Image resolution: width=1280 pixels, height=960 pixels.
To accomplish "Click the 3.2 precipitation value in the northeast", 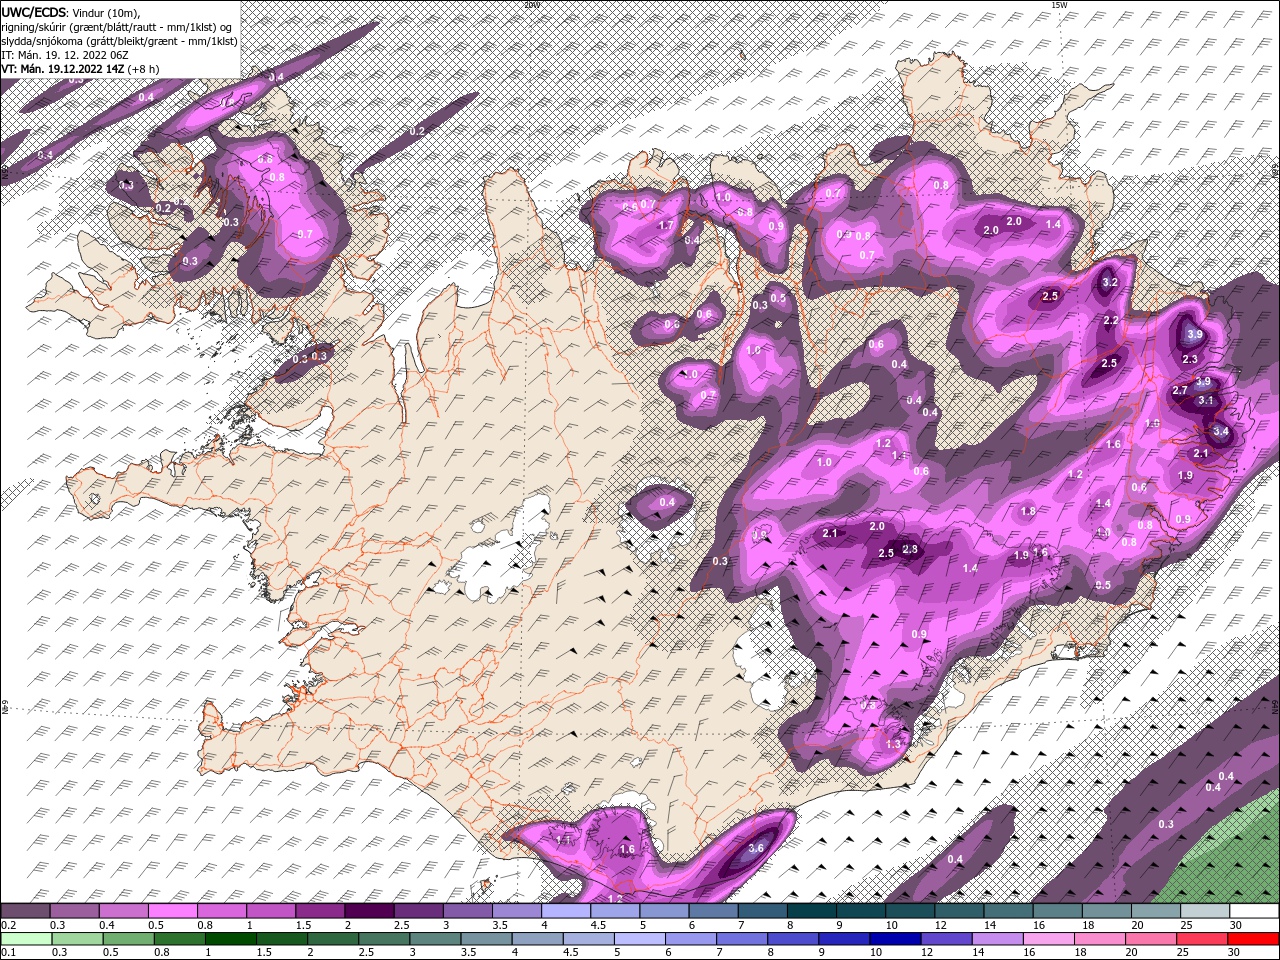I will pos(1110,283).
